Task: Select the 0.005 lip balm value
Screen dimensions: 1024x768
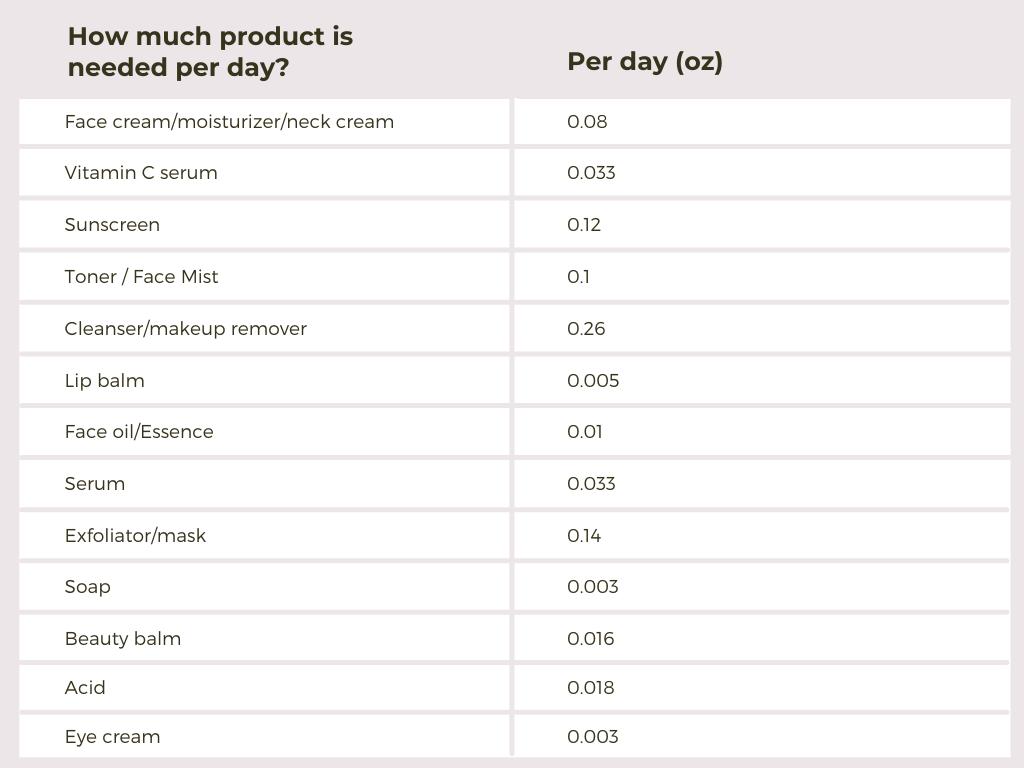Action: tap(593, 381)
